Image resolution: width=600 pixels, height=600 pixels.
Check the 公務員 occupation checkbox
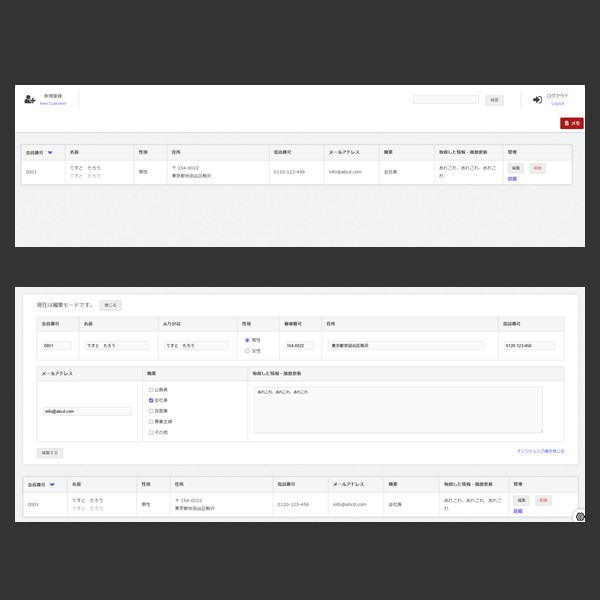[x=151, y=389]
